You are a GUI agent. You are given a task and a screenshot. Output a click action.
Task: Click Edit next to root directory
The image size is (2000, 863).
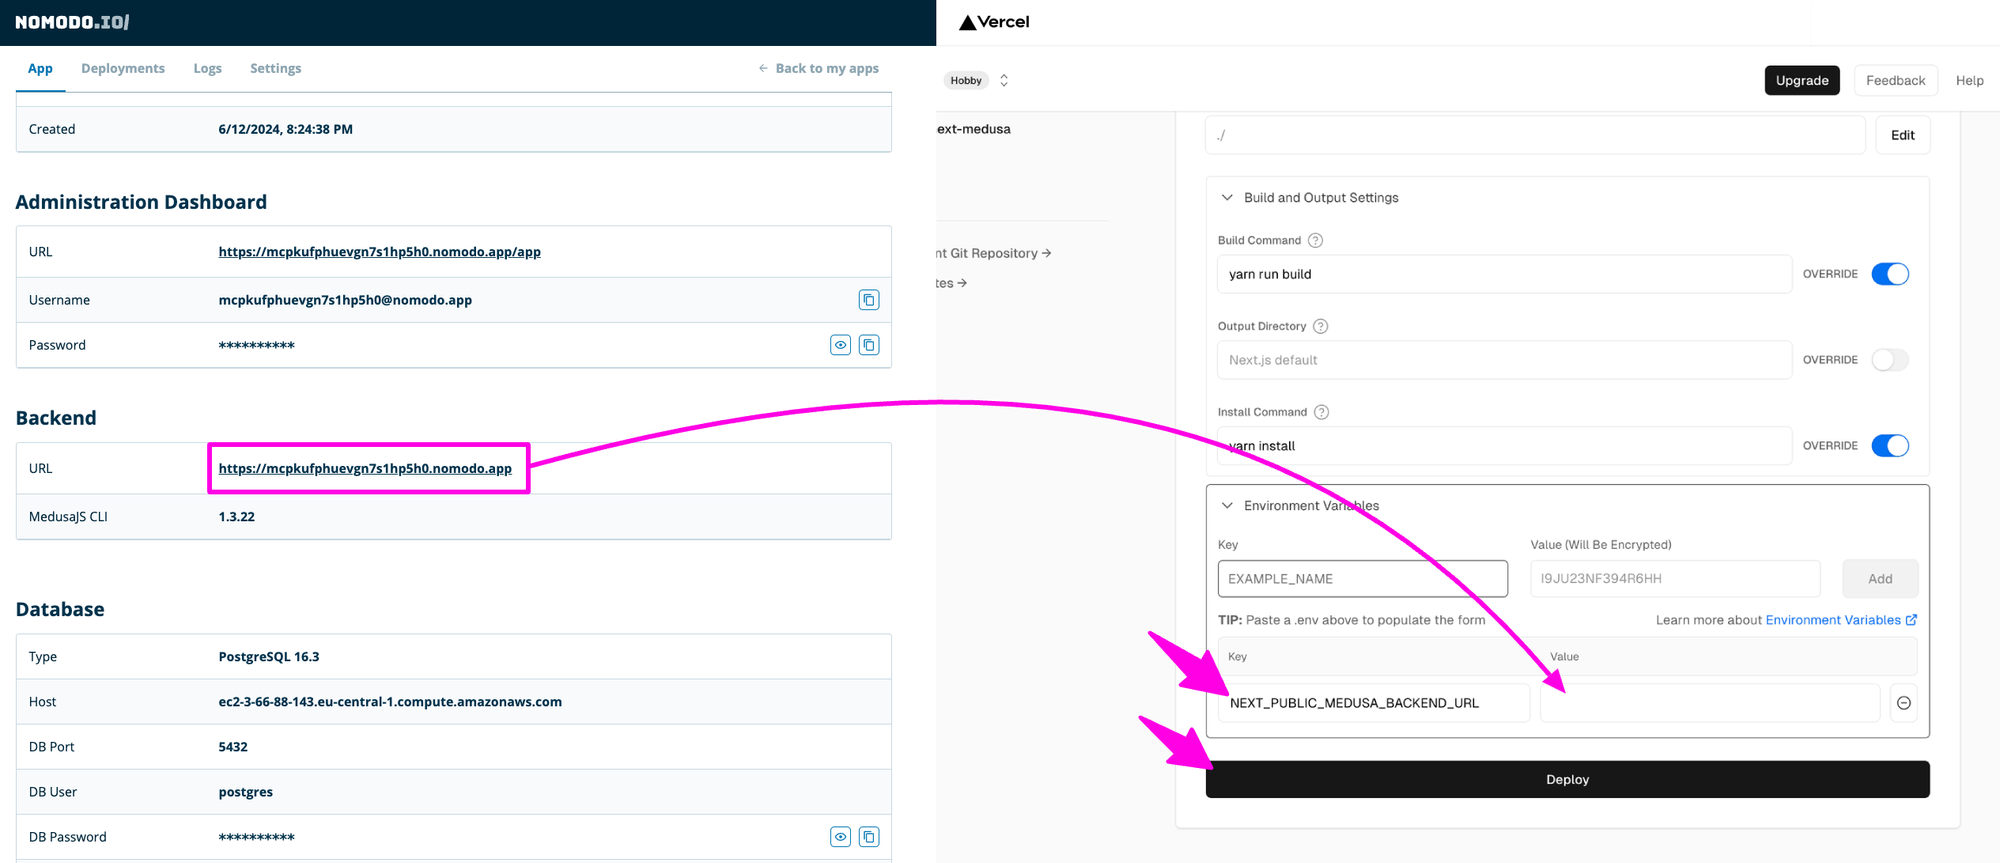pos(1903,135)
